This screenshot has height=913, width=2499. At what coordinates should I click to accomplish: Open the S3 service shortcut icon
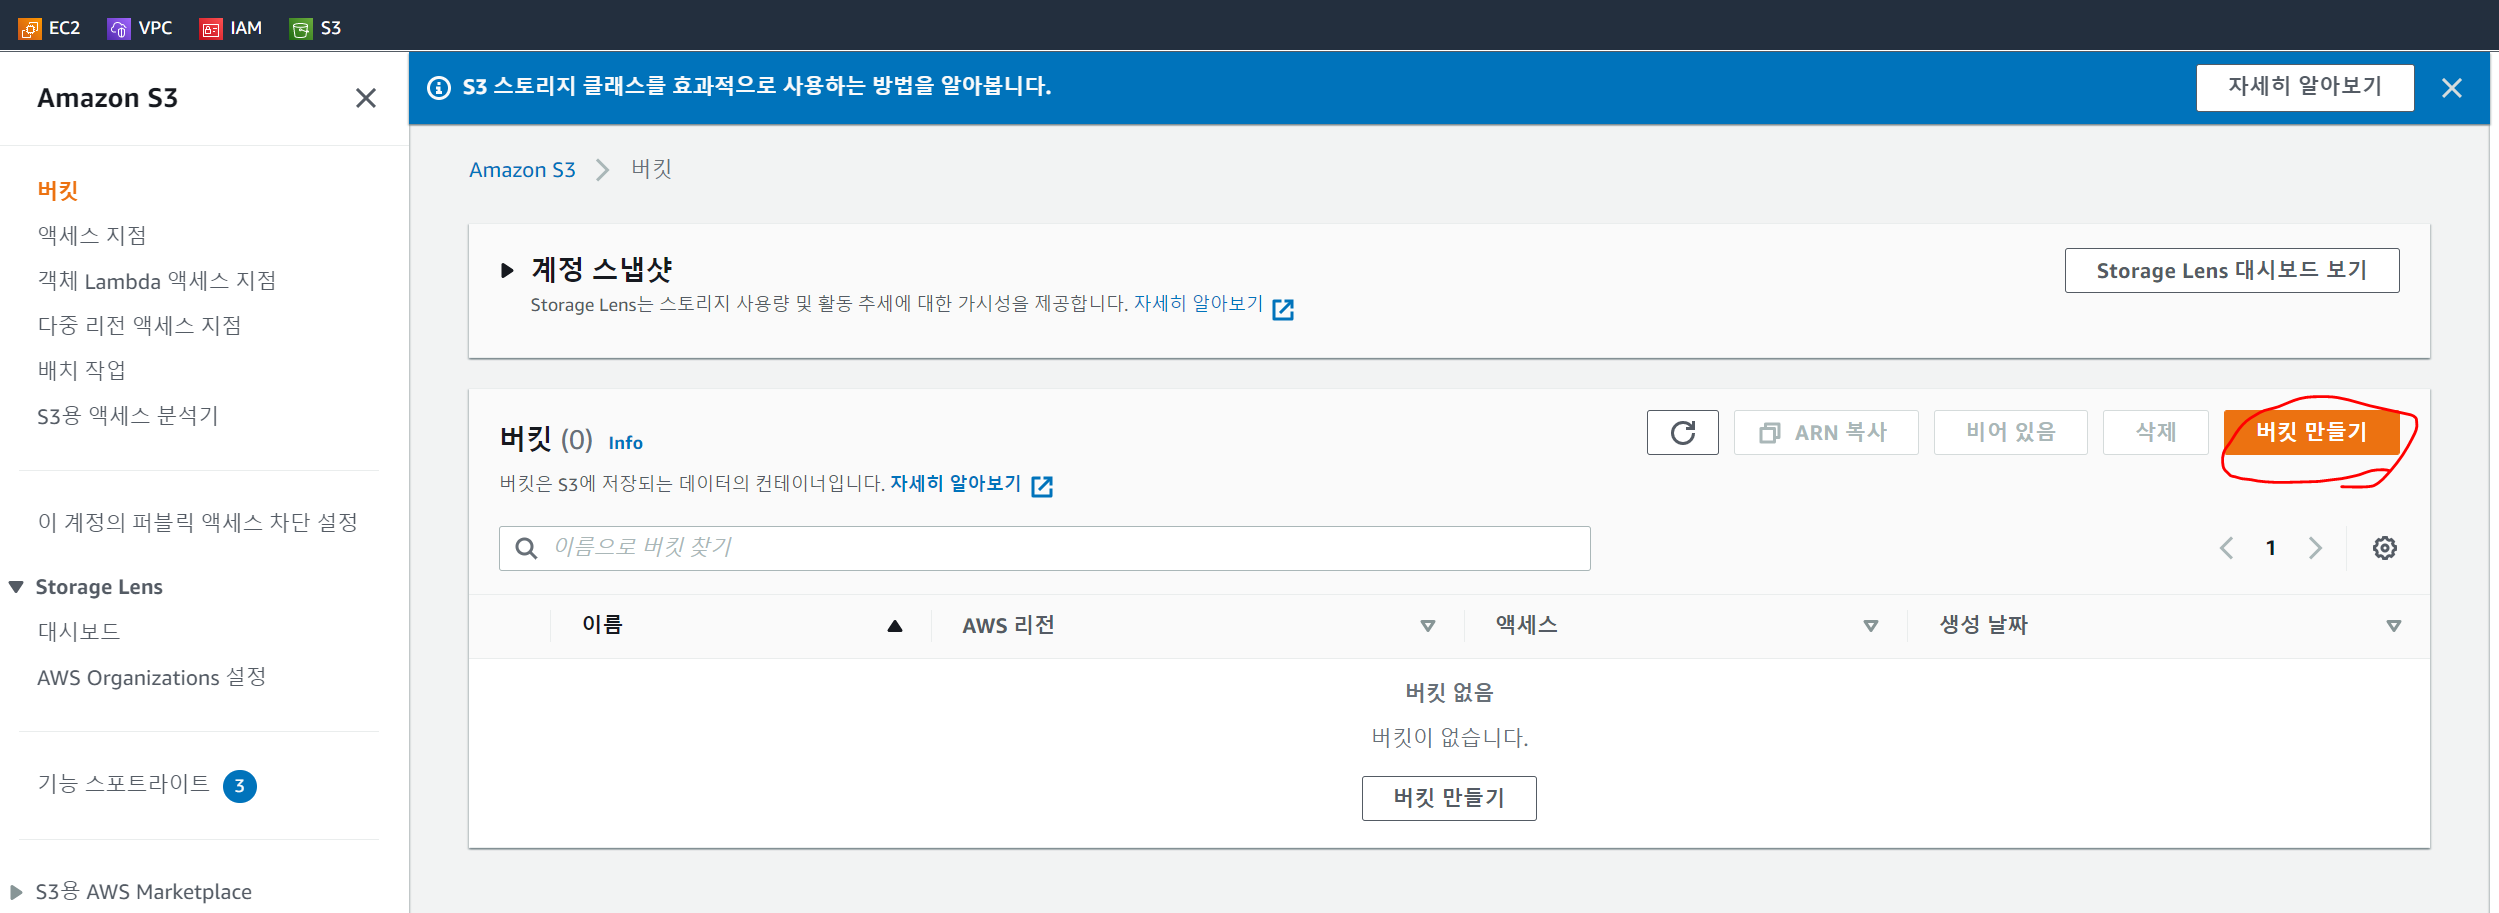point(300,29)
